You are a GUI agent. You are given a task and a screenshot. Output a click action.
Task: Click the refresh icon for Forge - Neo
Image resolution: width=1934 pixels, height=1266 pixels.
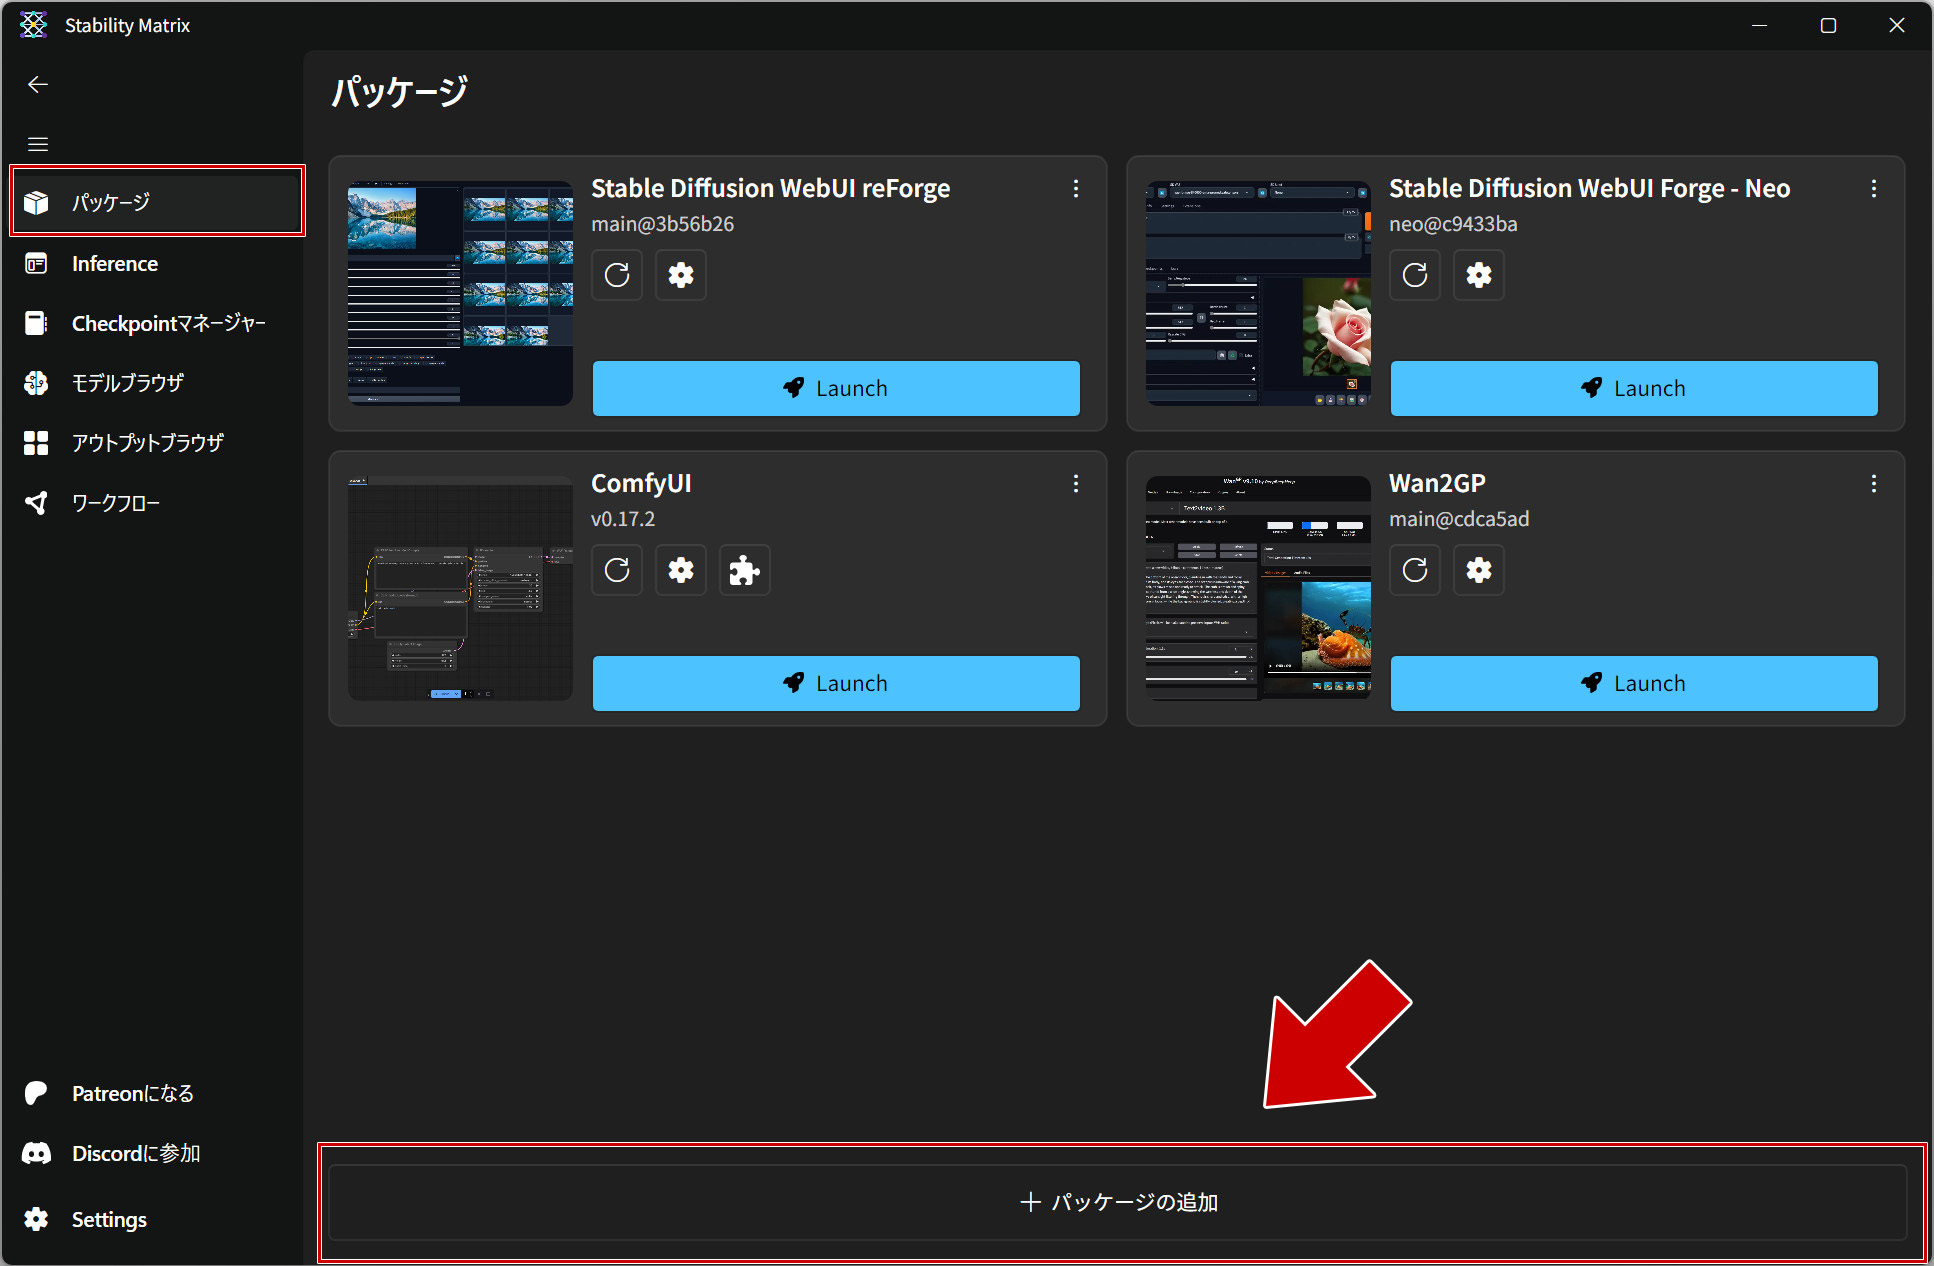(1415, 275)
